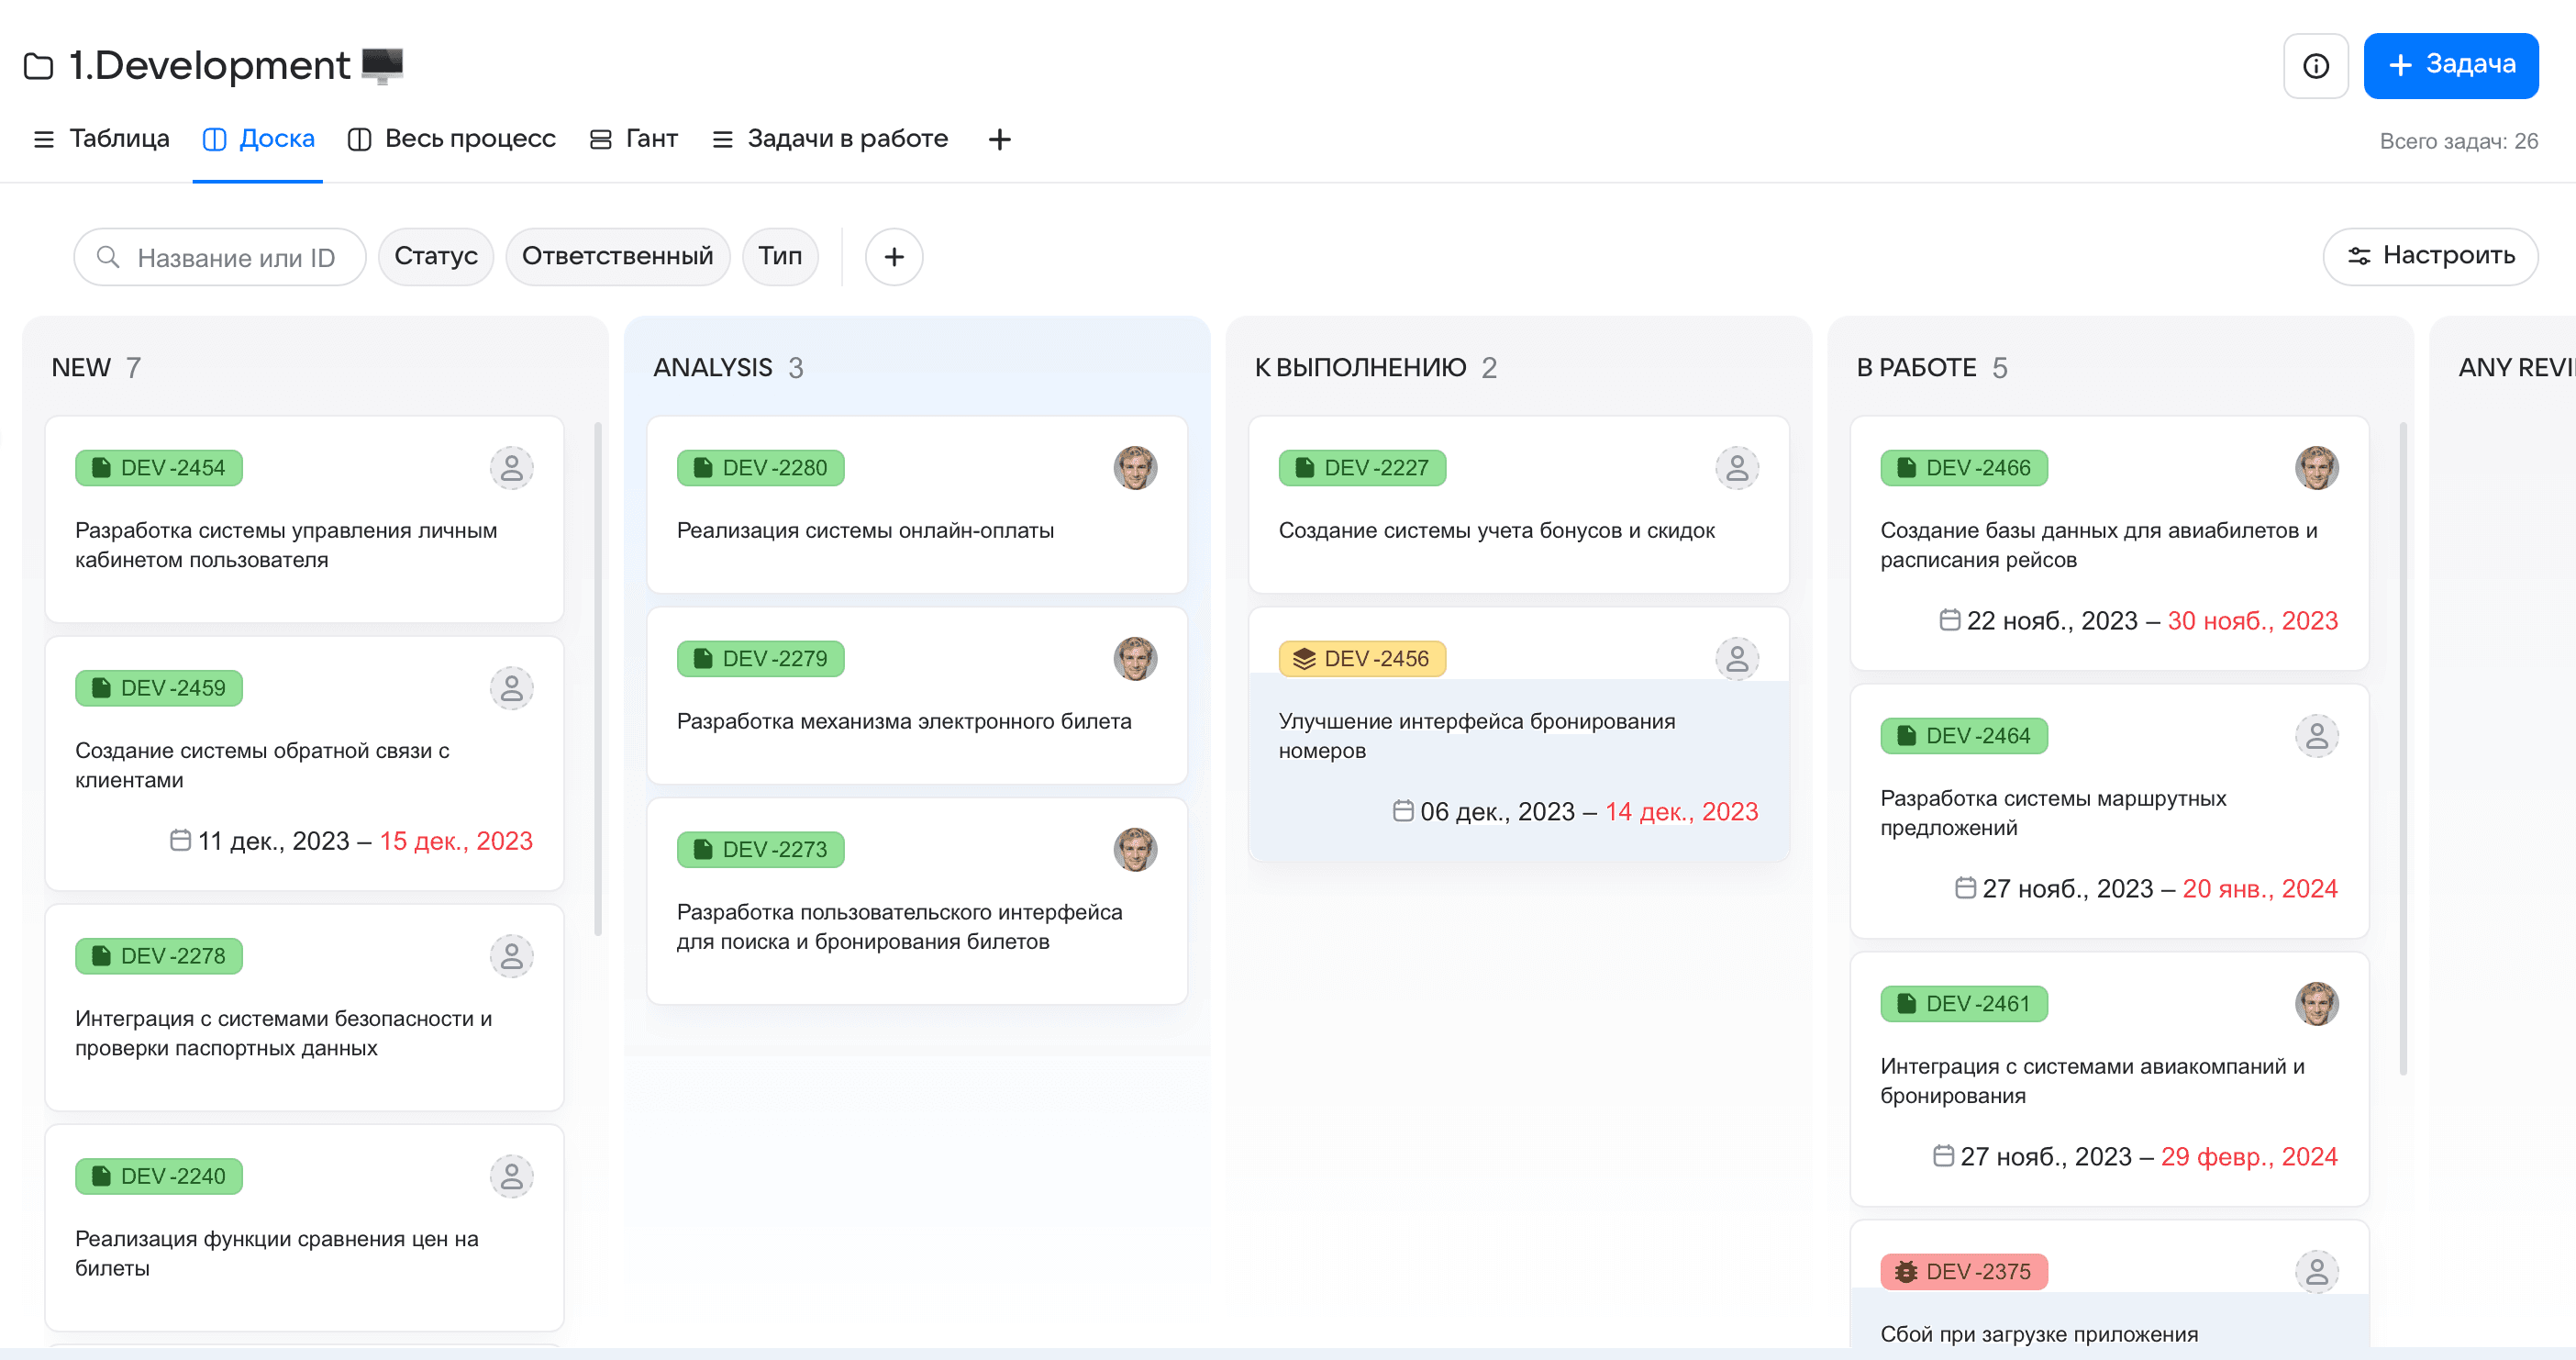Focus the Название или ID search field
2576x1360 pixels.
coord(220,257)
